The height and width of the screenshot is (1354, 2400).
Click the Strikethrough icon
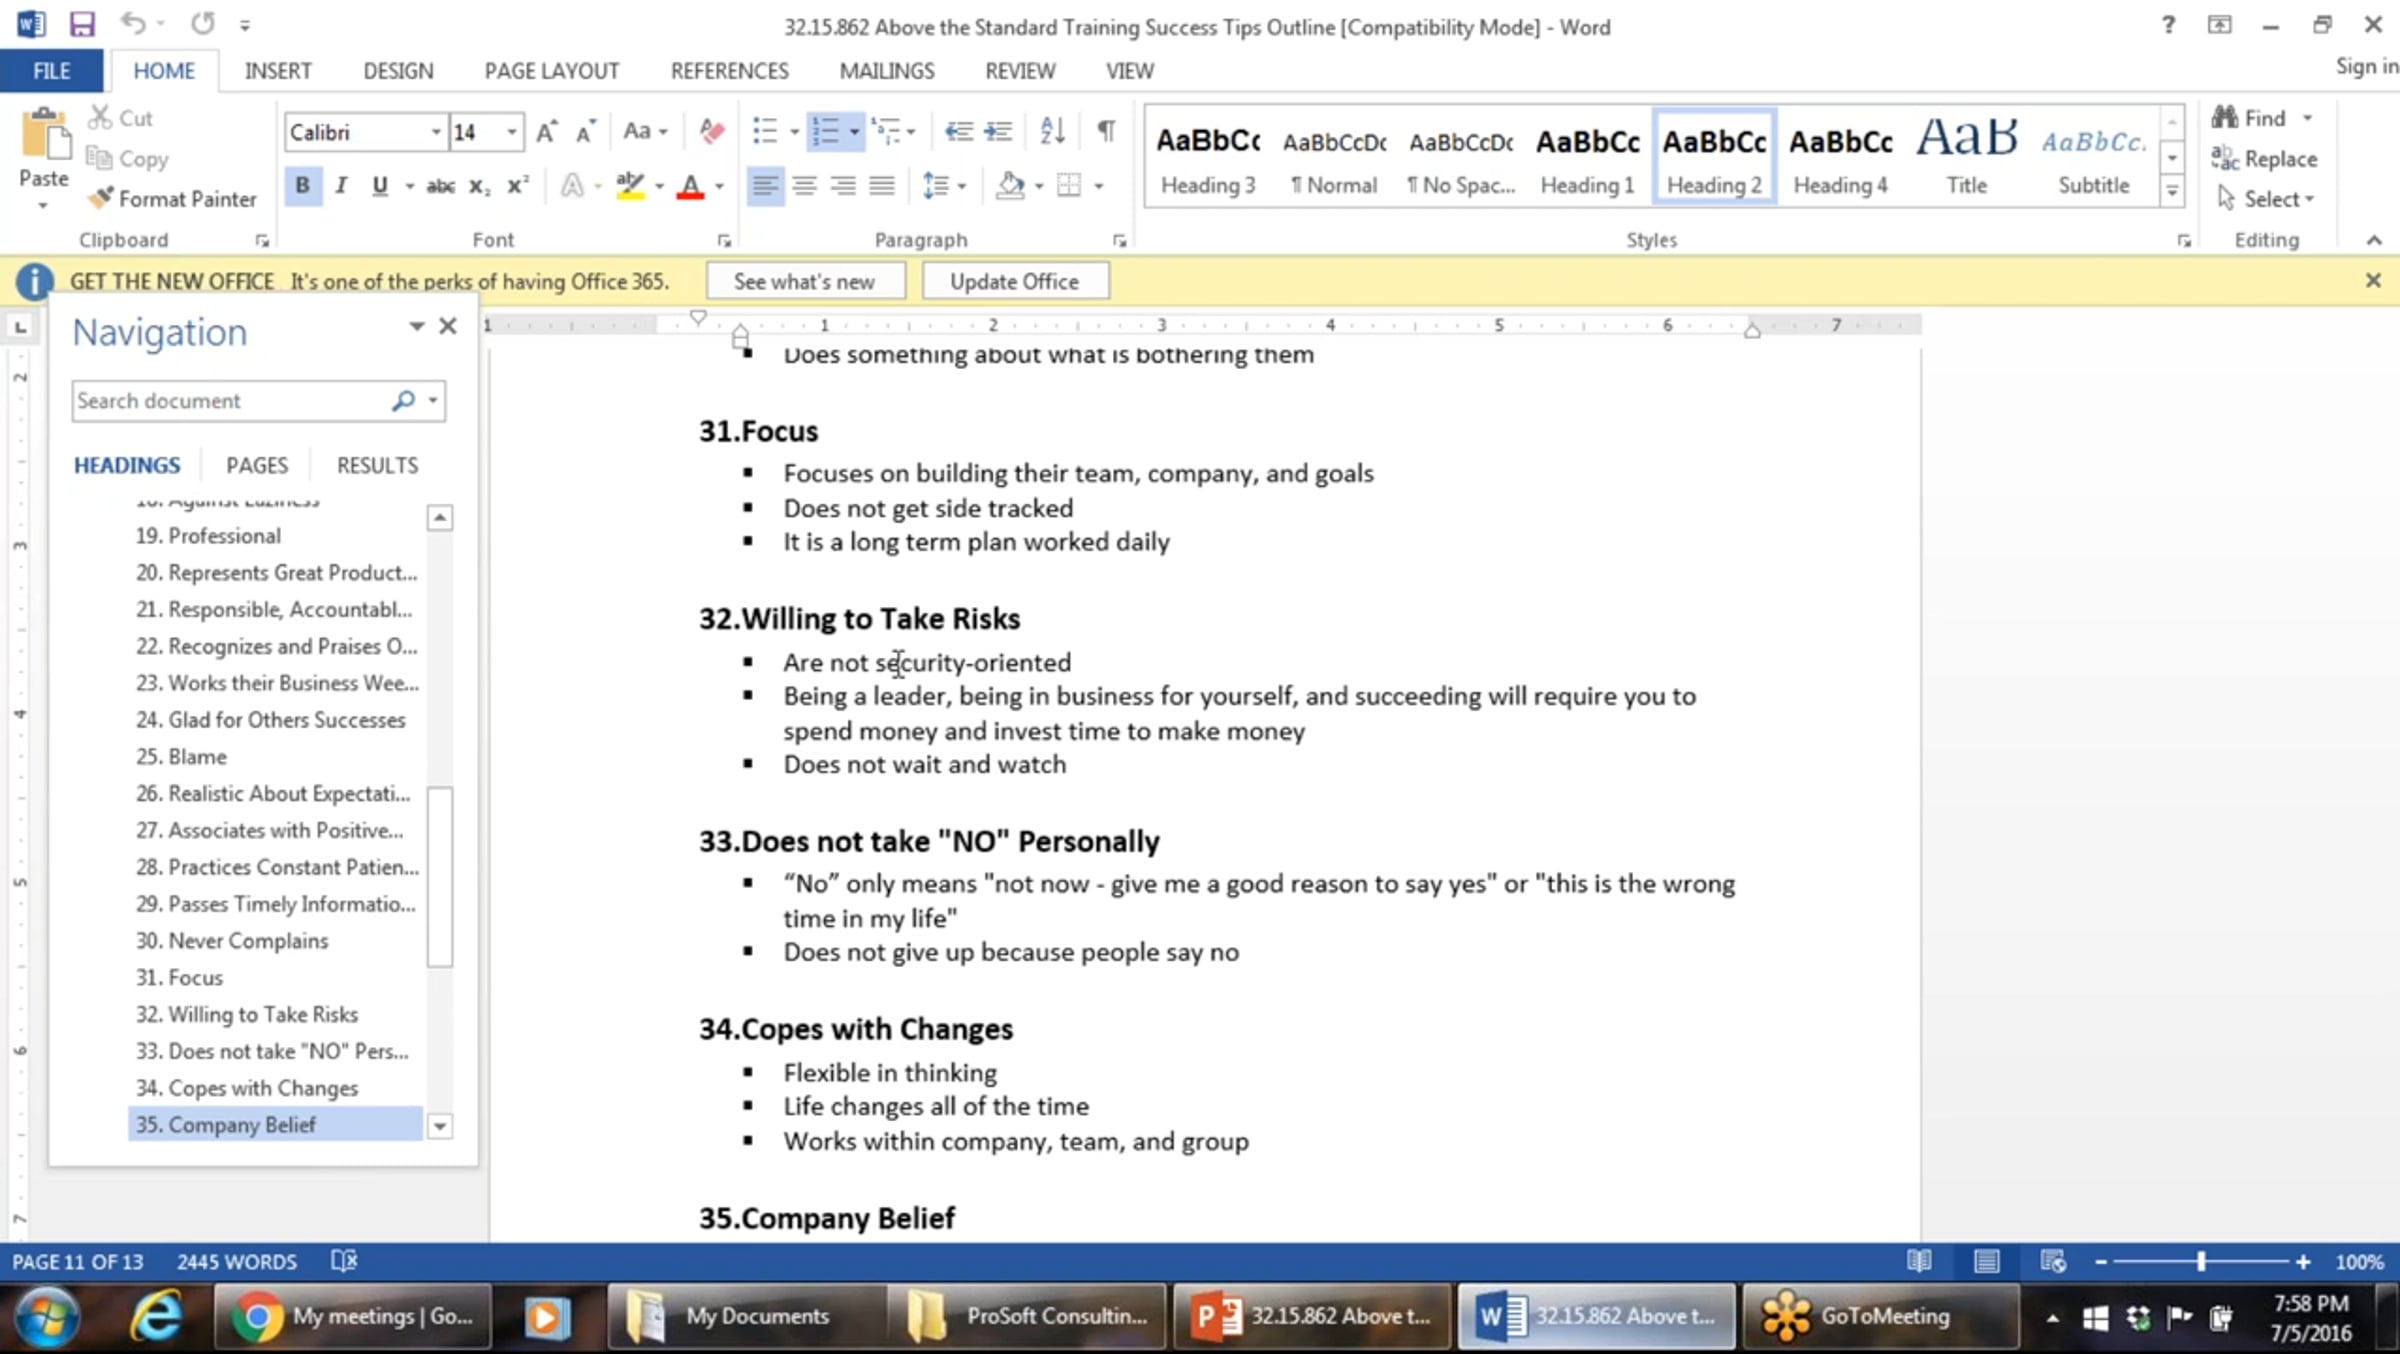(x=440, y=186)
